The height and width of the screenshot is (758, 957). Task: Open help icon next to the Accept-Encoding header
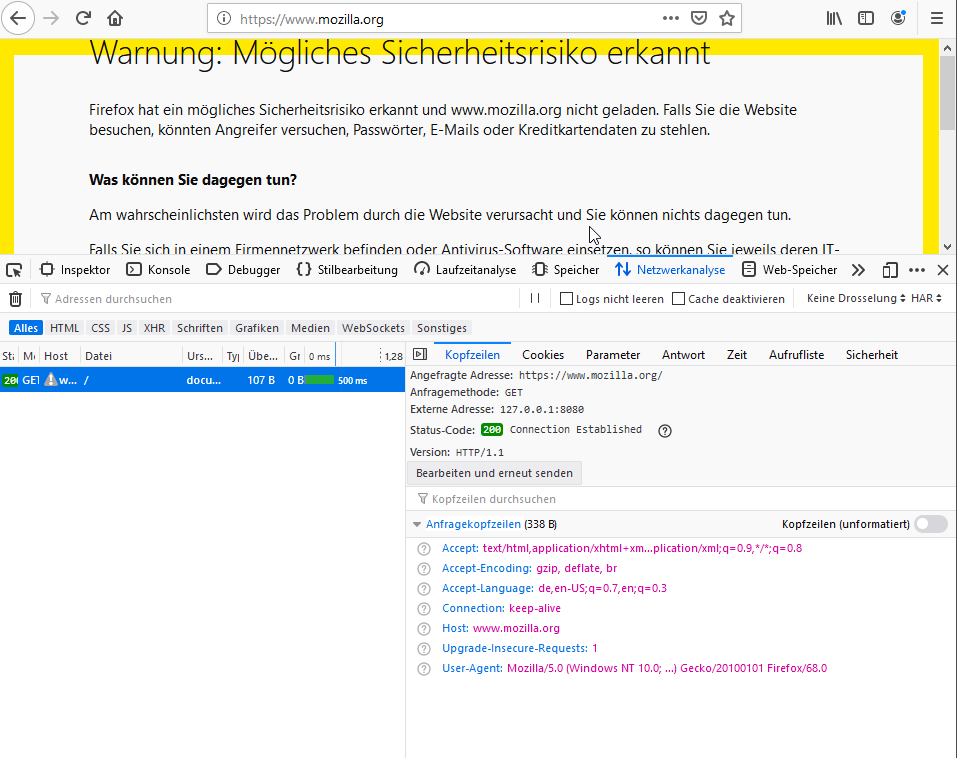click(424, 569)
